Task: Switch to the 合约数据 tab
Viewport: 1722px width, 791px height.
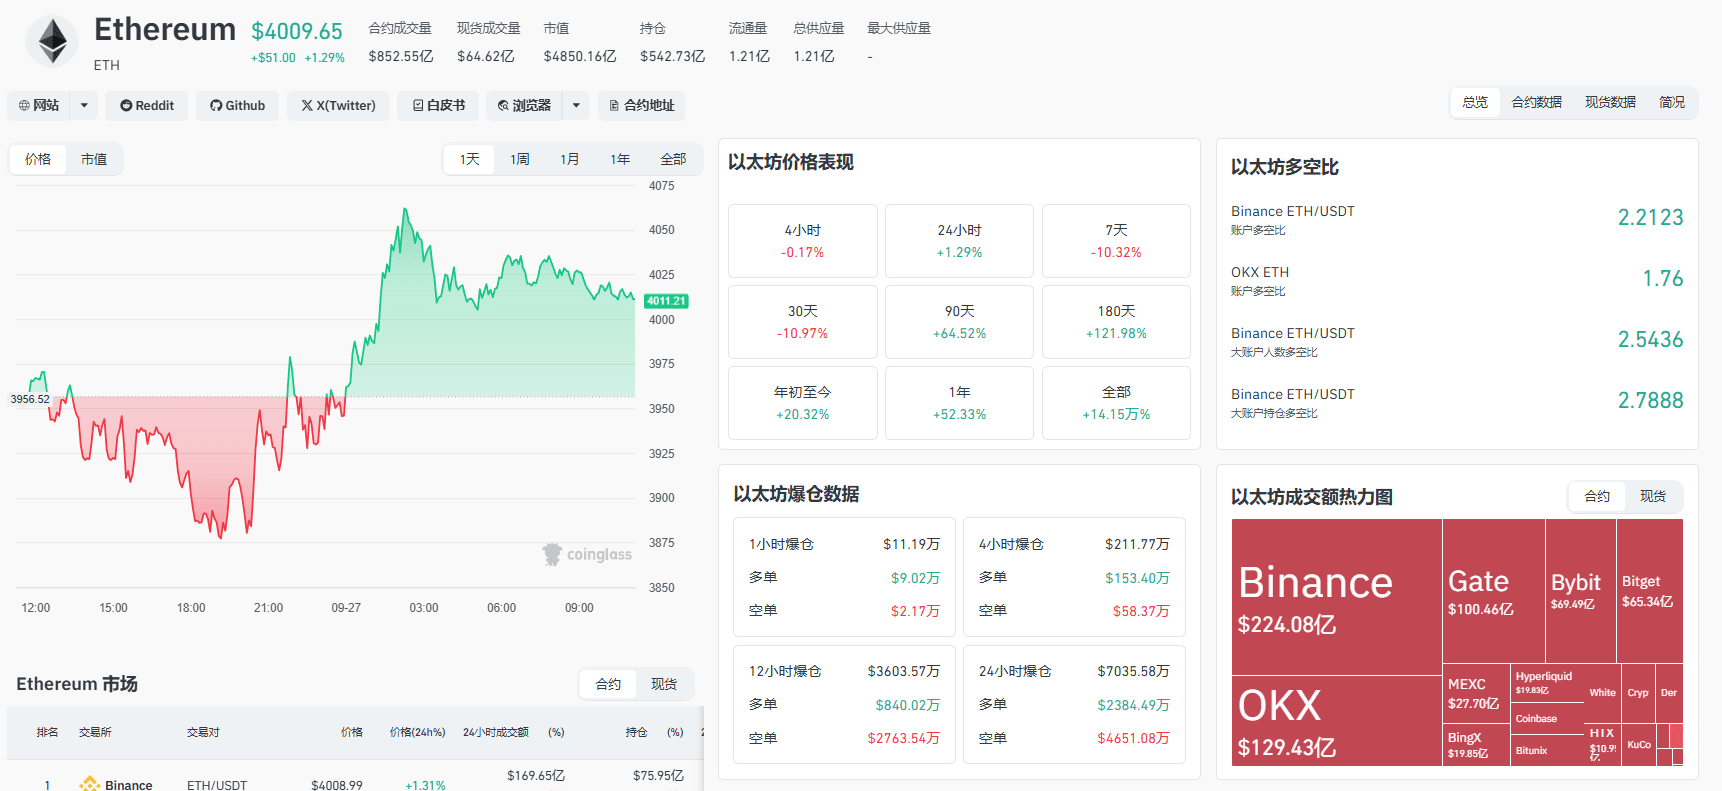Action: tap(1536, 102)
